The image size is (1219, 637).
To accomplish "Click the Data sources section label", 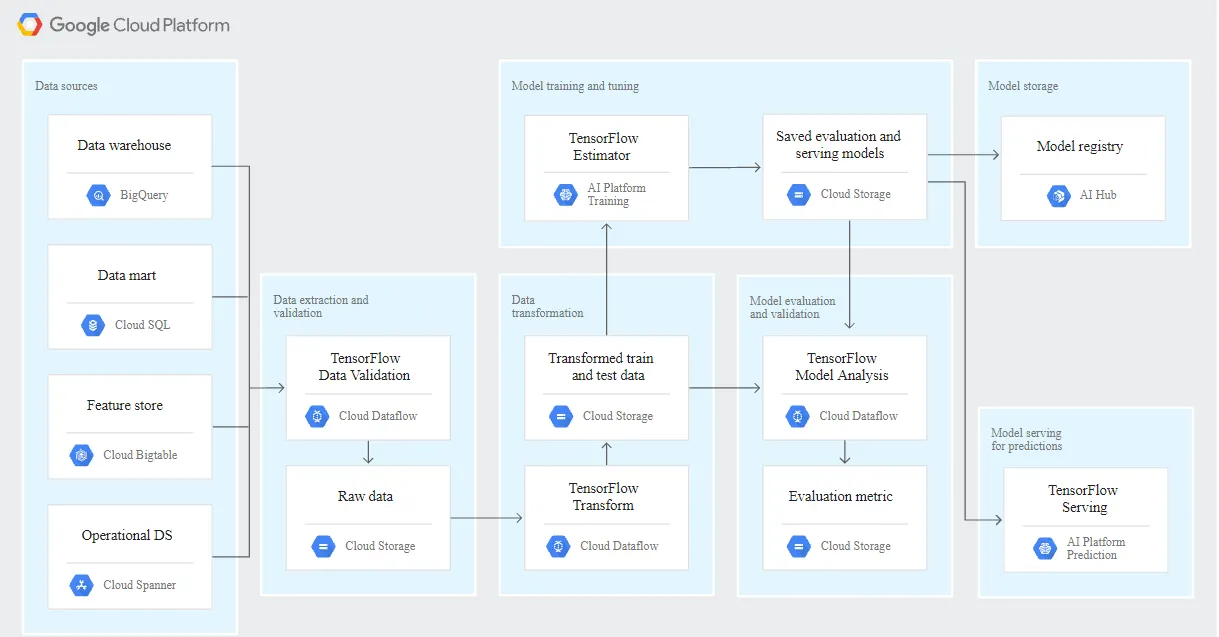I will tap(66, 86).
